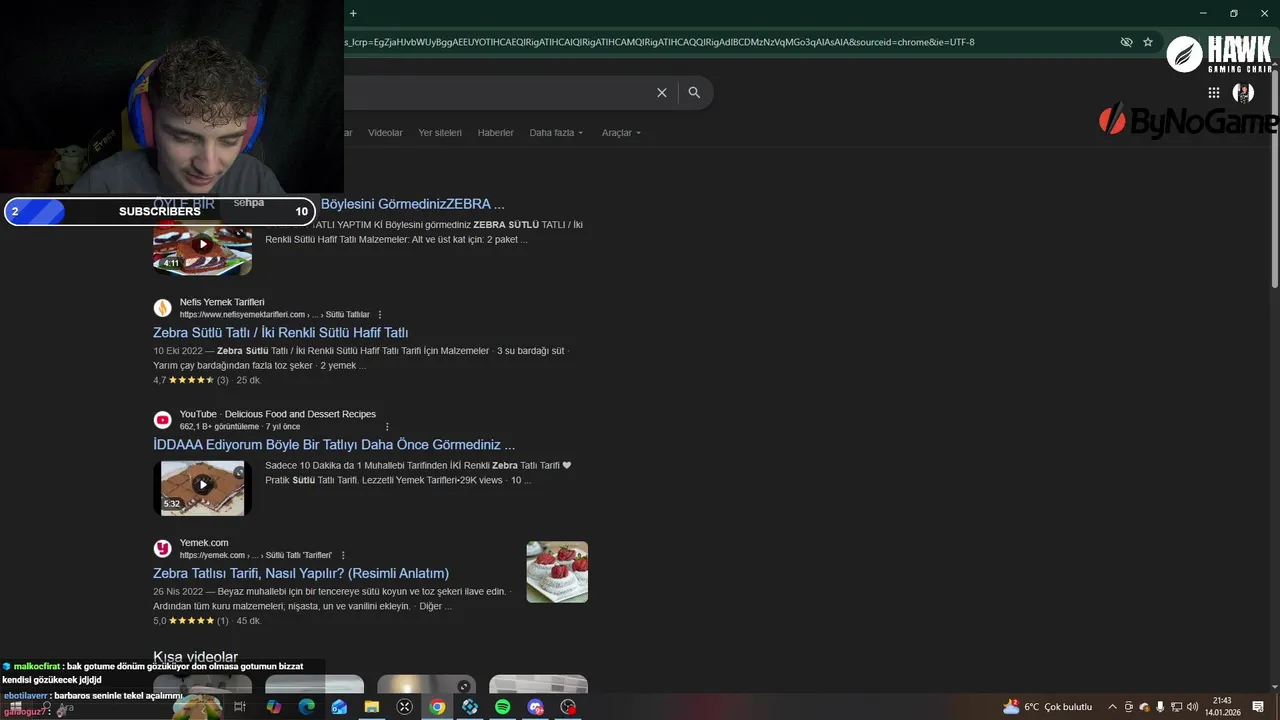Open the Nefis Yemek Tarifleri site name
The height and width of the screenshot is (720, 1280).
click(x=222, y=302)
